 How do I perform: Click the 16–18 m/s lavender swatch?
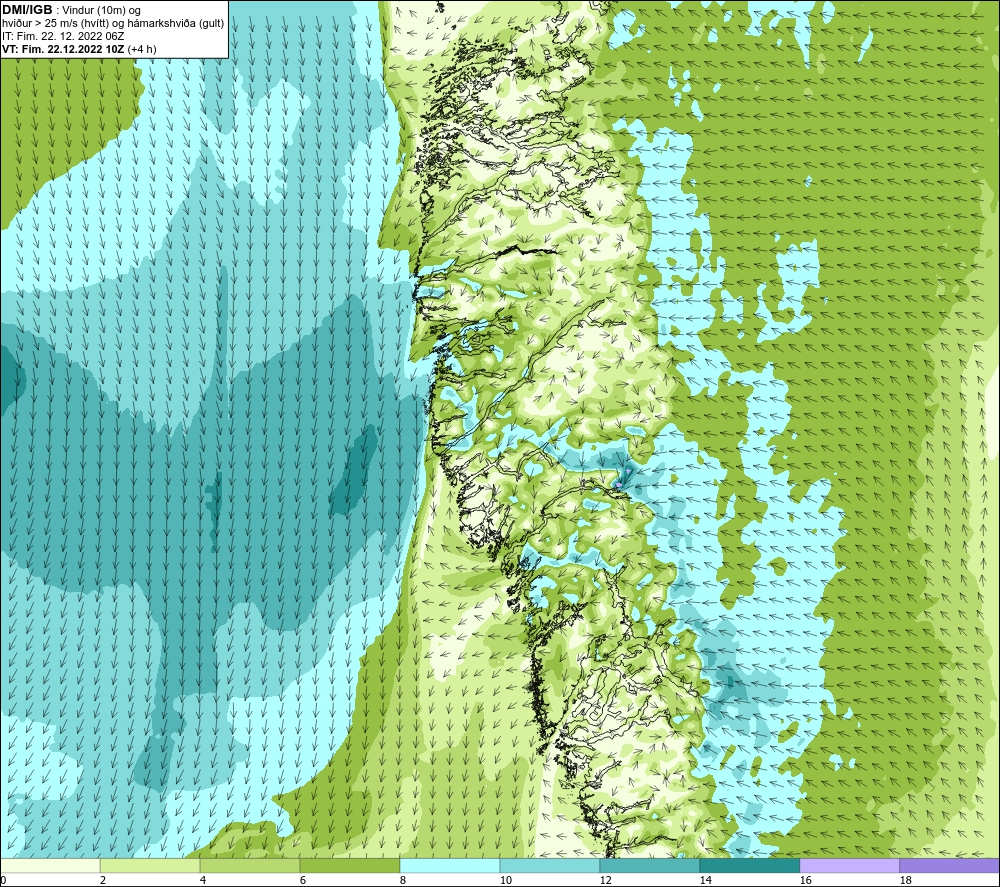(x=849, y=865)
